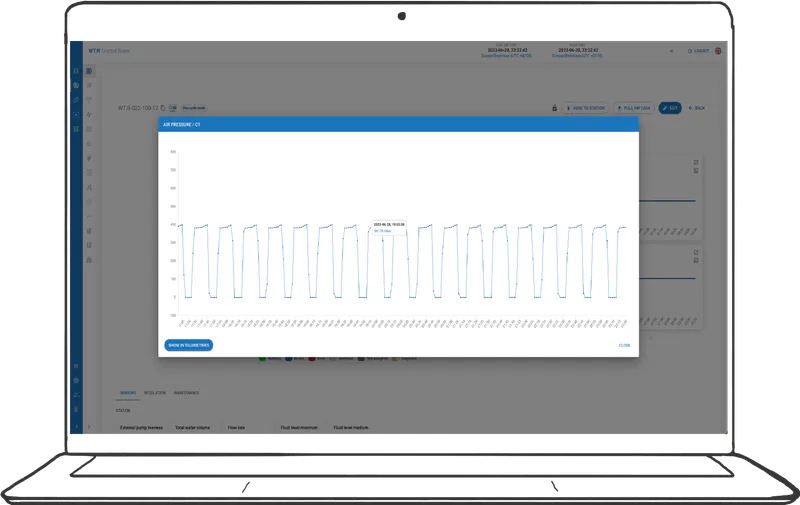Open the top icon in left sidebar
The height and width of the screenshot is (505, 800).
pos(76,71)
